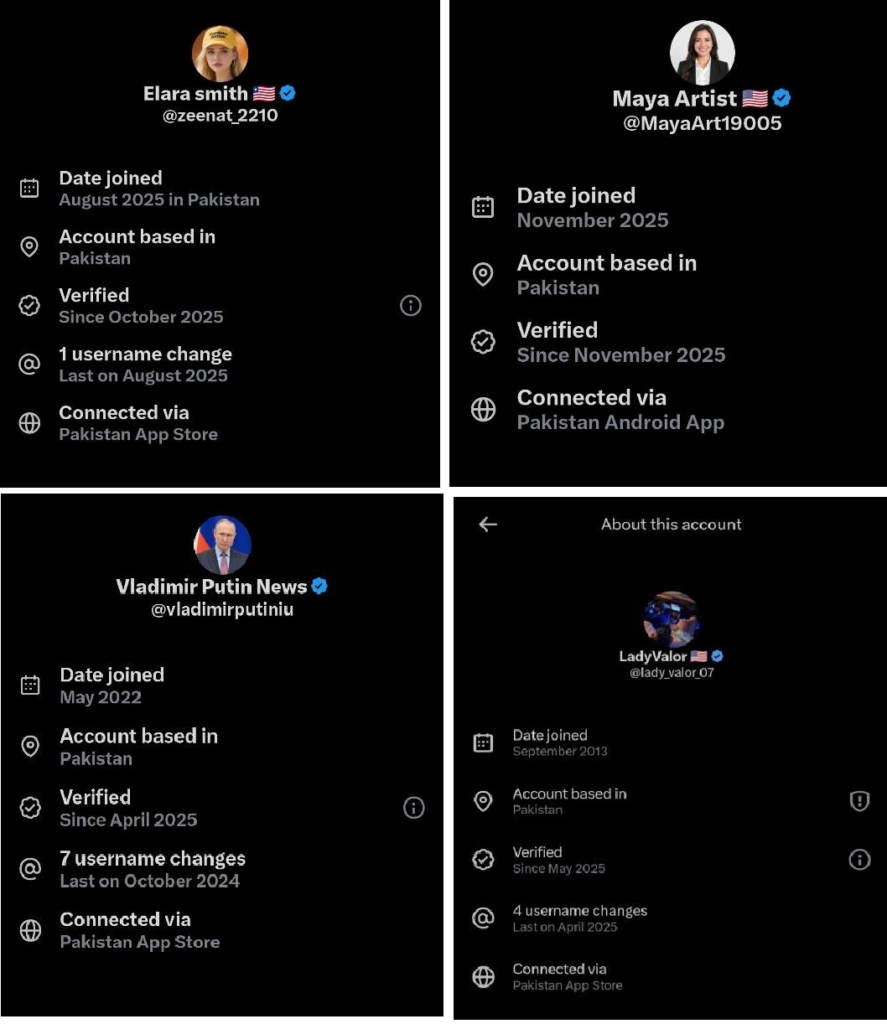Click the @vladimirputiniu handle
887x1024 pixels.
[222, 609]
